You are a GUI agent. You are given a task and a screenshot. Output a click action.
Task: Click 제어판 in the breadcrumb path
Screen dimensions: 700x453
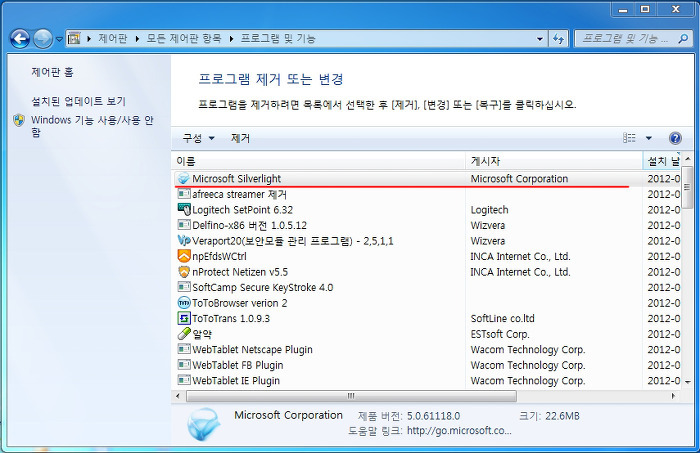pyautogui.click(x=112, y=39)
